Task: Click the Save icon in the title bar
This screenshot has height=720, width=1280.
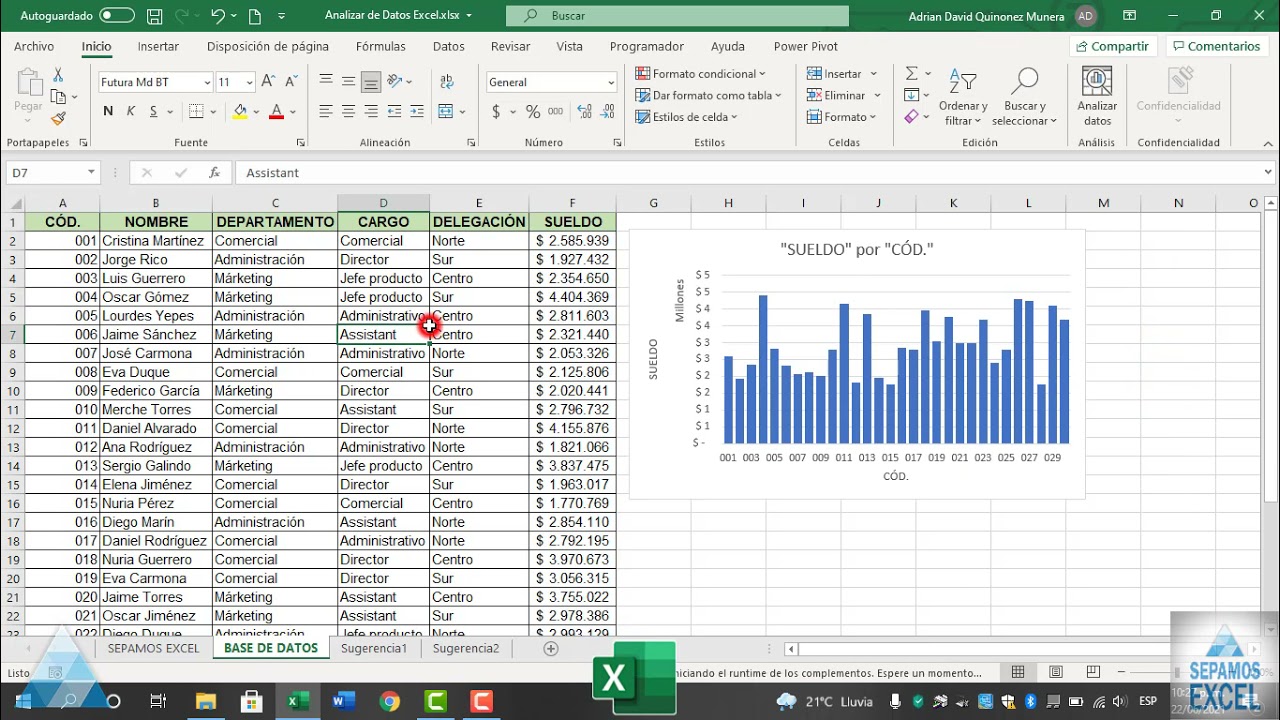Action: point(154,16)
